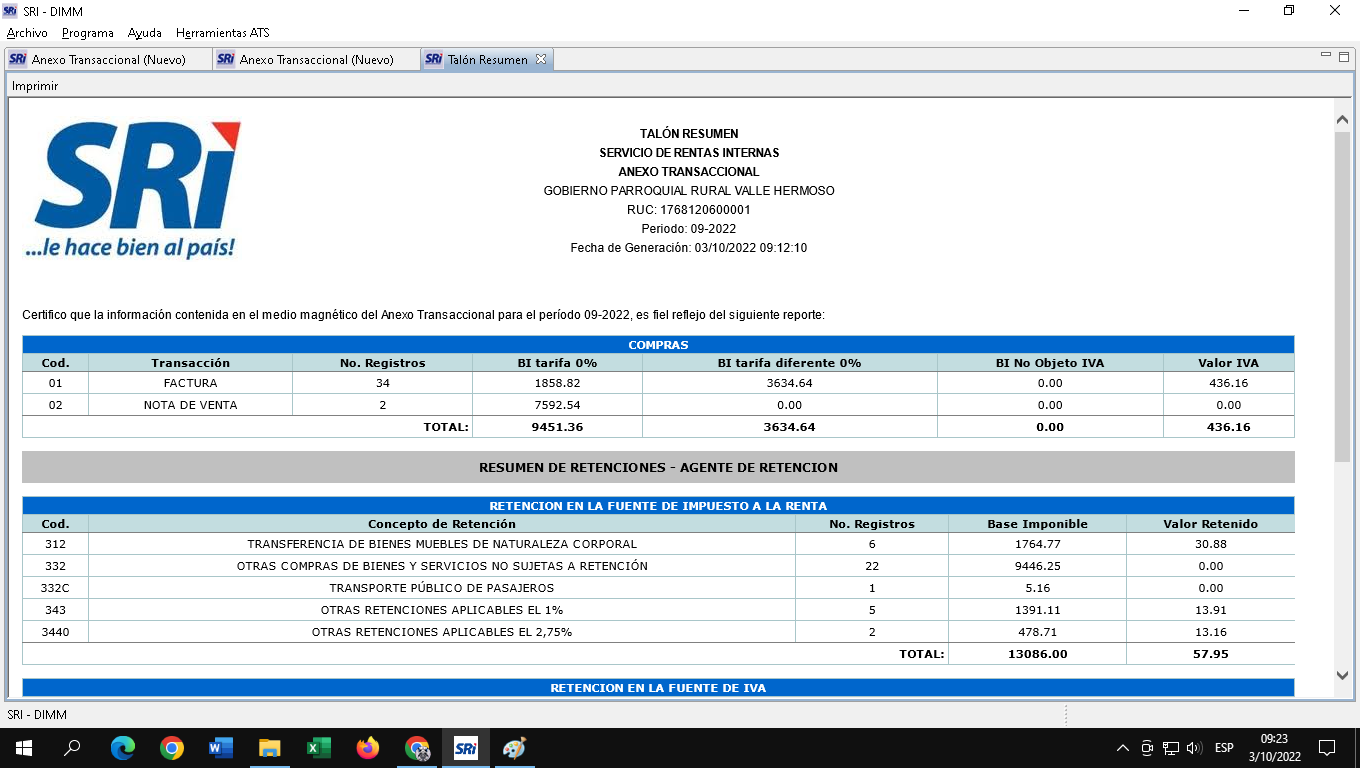The image size is (1360, 768).
Task: Launch Microsoft Word from the taskbar
Action: tap(221, 748)
